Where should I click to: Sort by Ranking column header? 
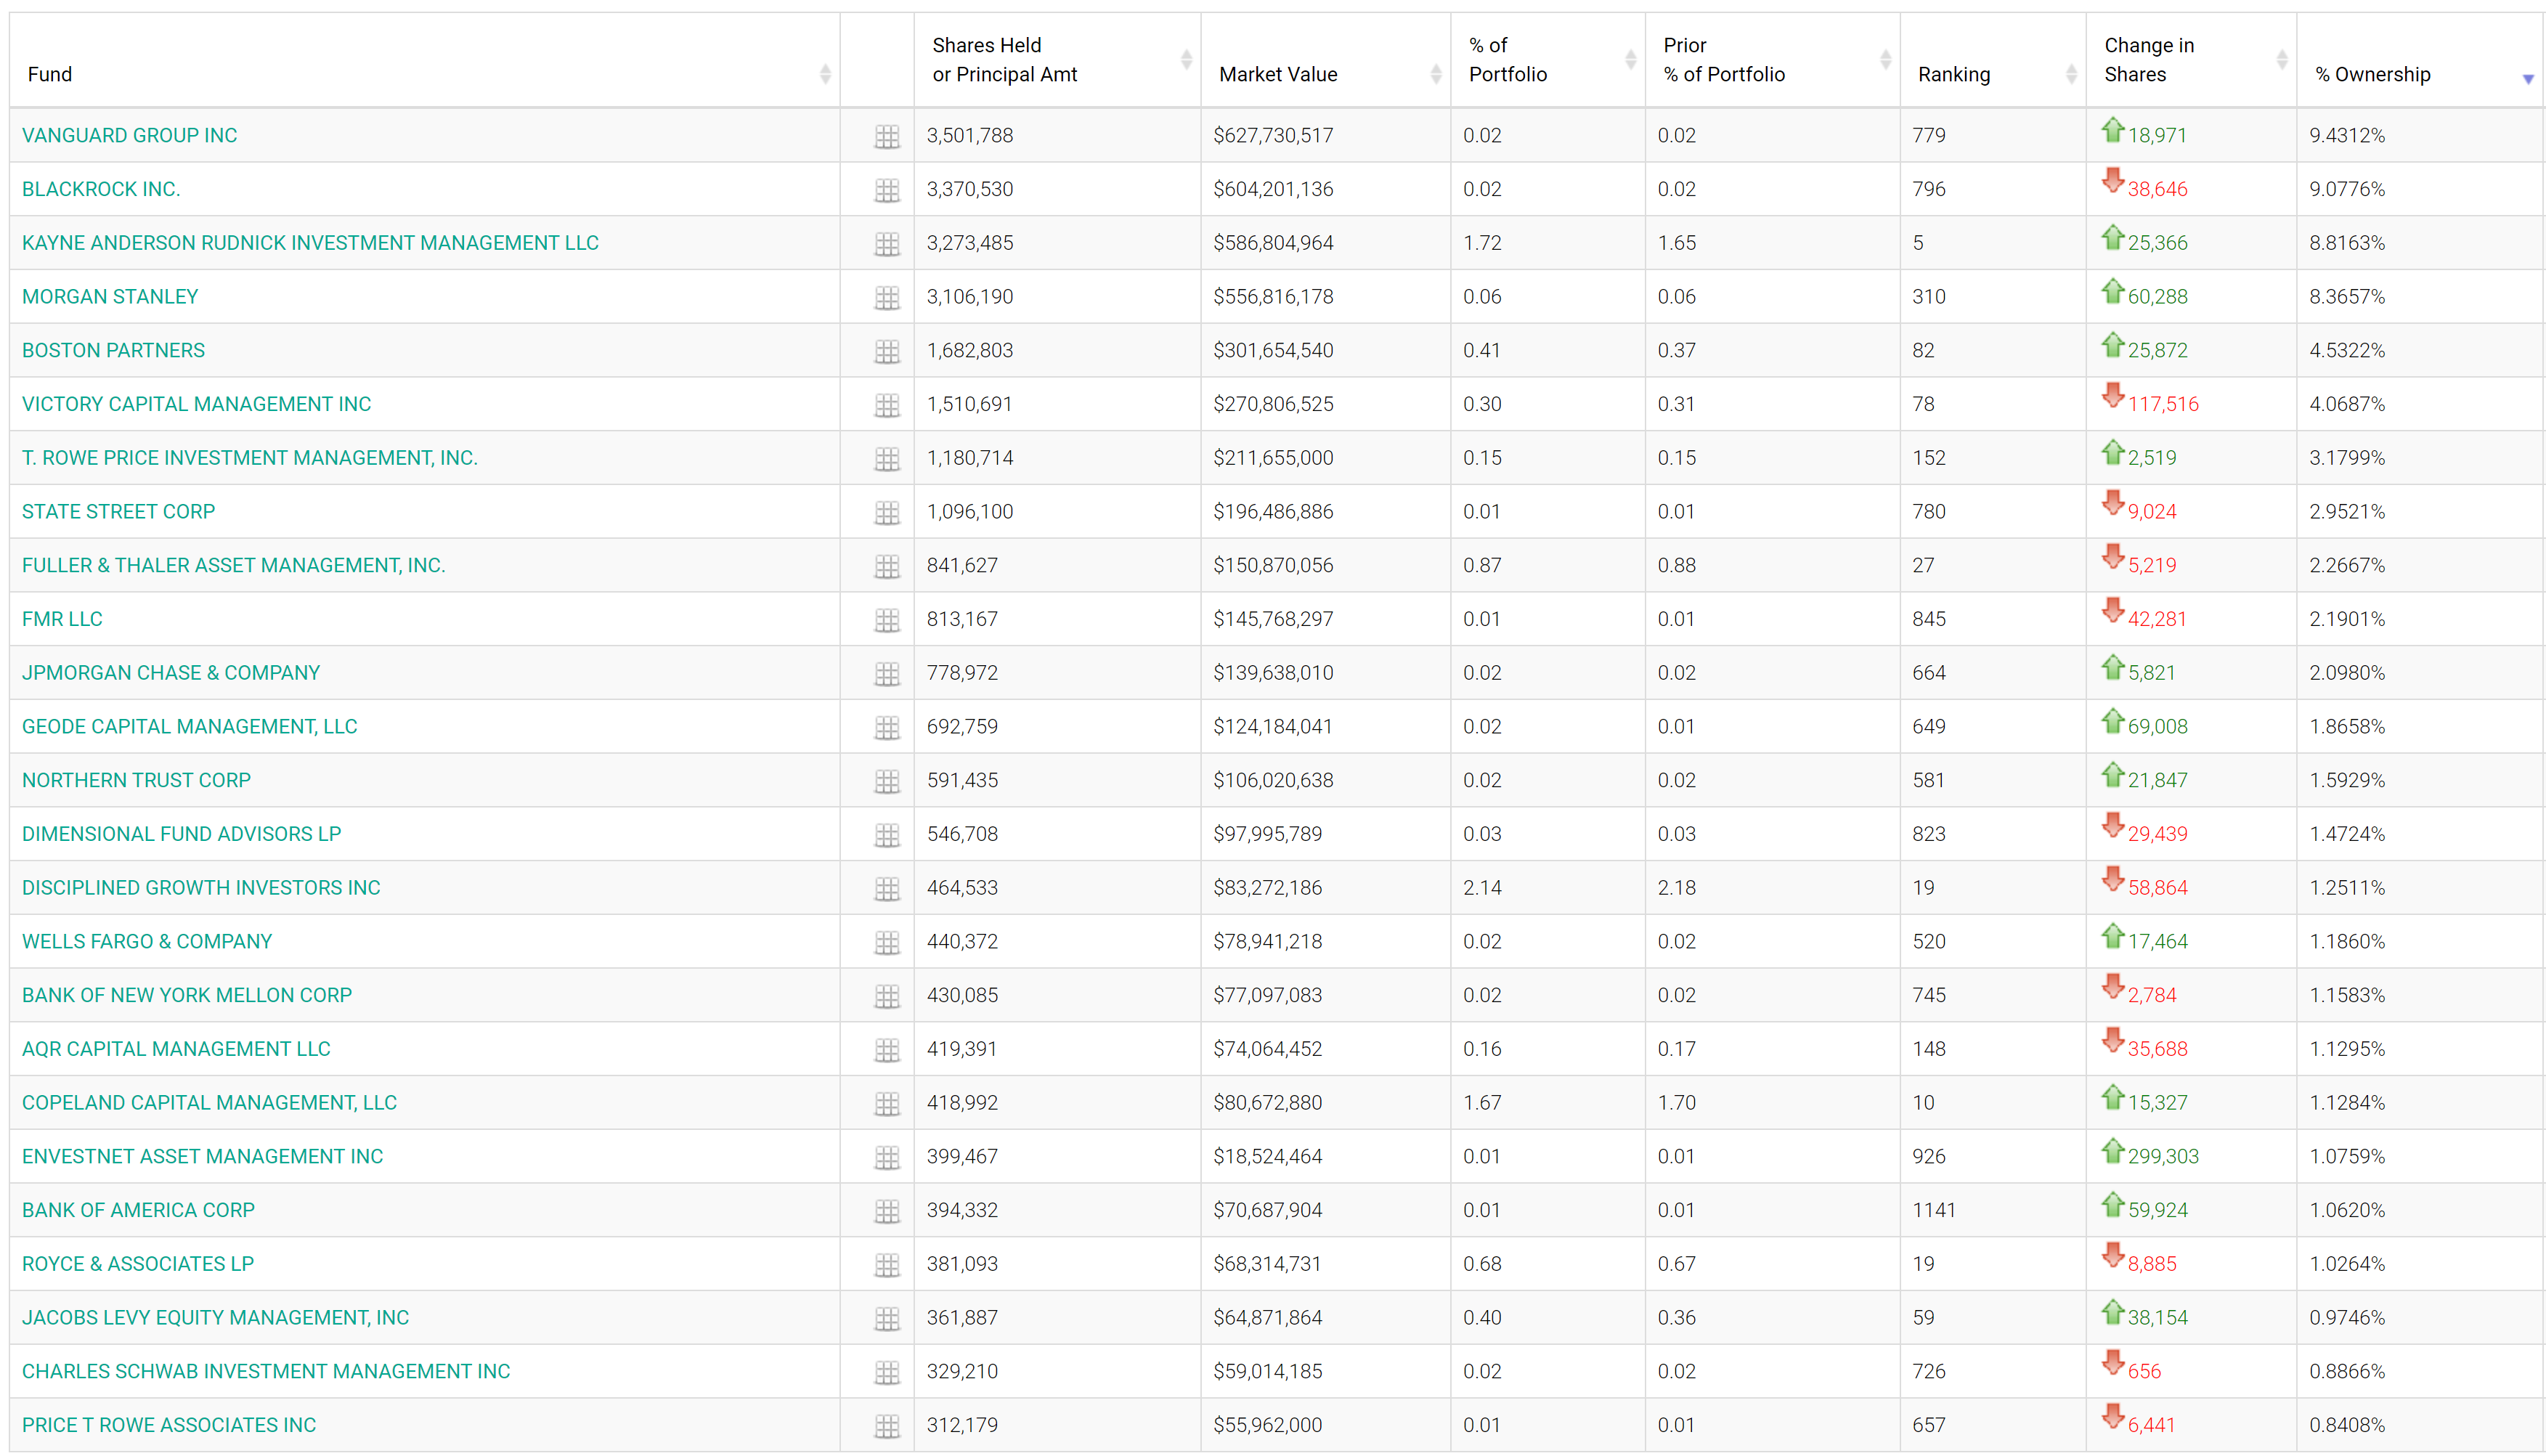point(1992,60)
